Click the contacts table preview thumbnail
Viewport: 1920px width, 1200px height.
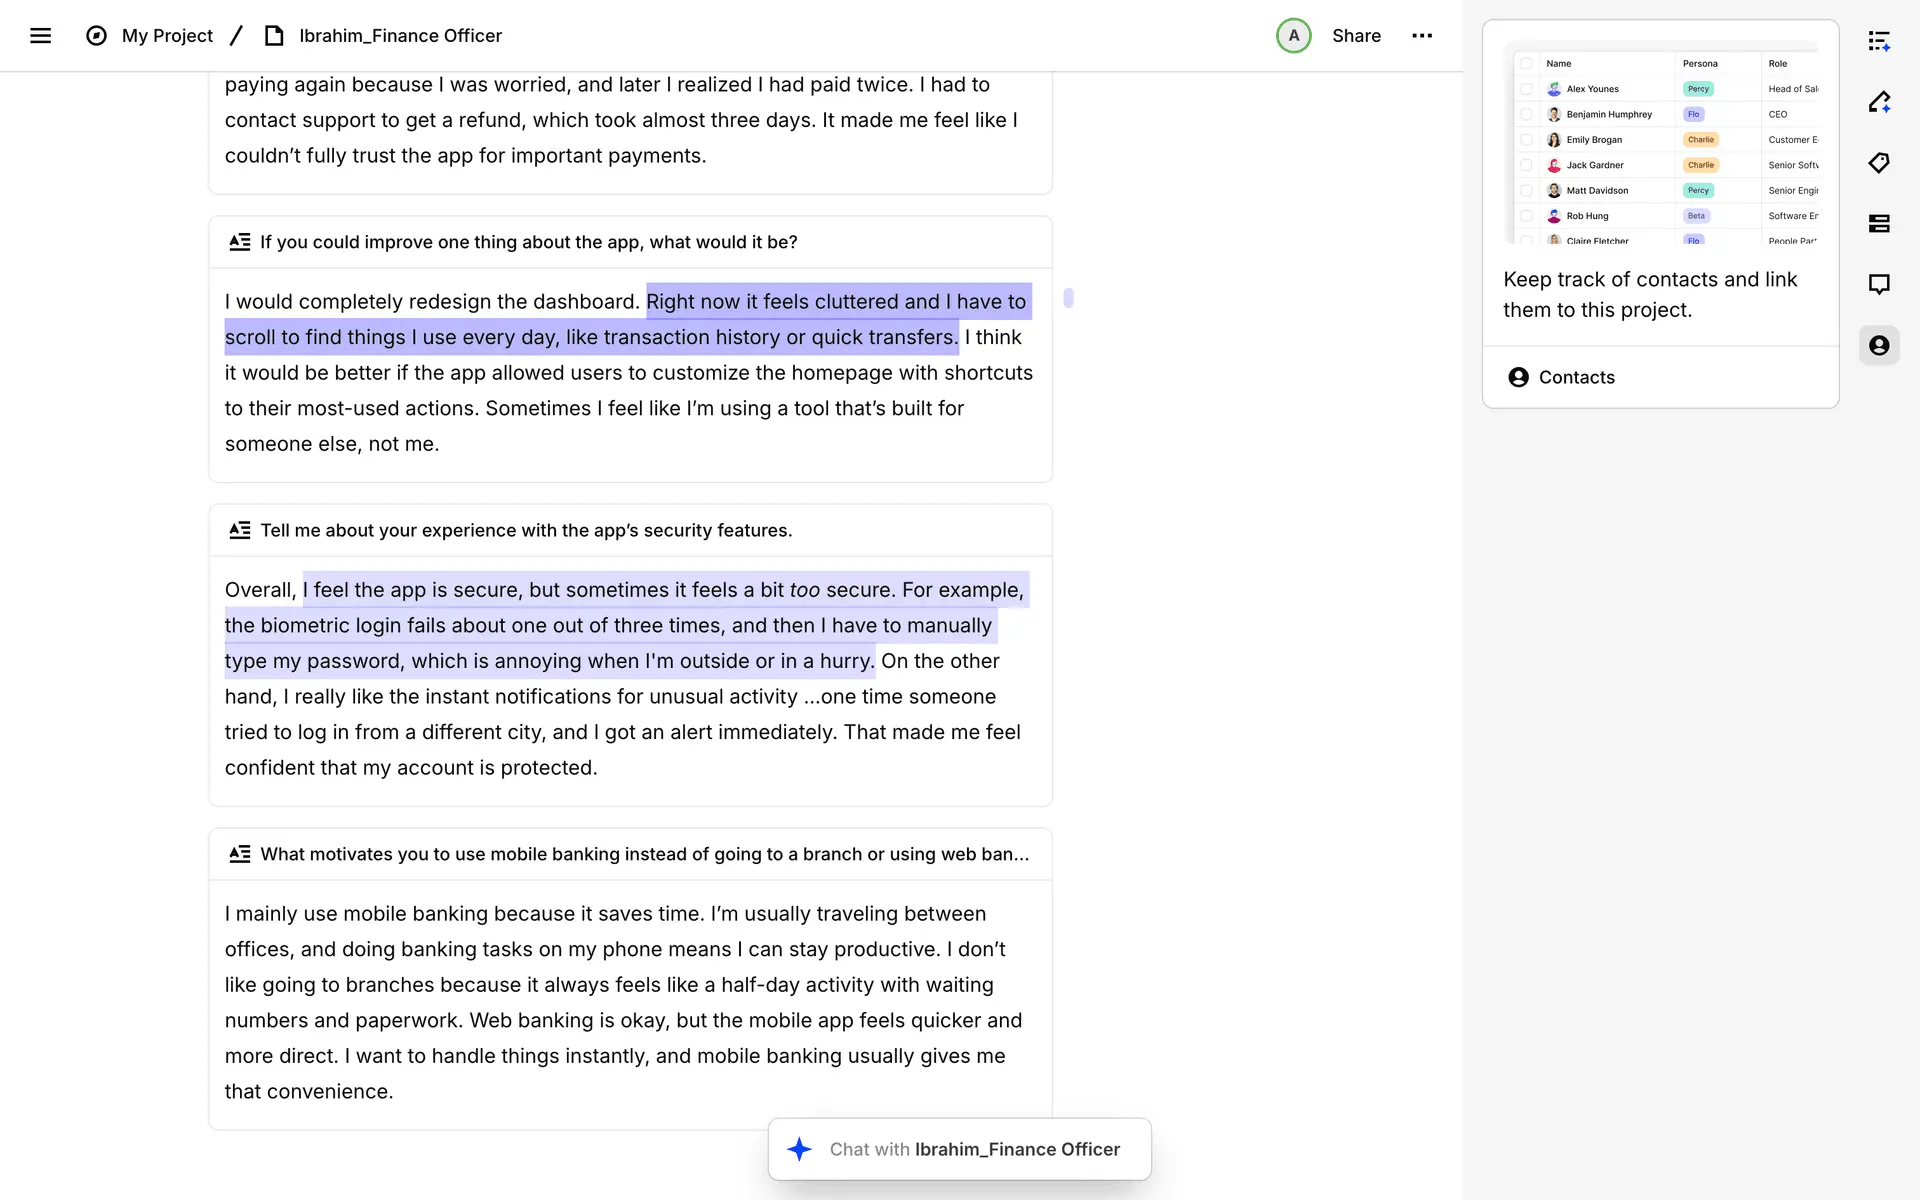(1660, 145)
